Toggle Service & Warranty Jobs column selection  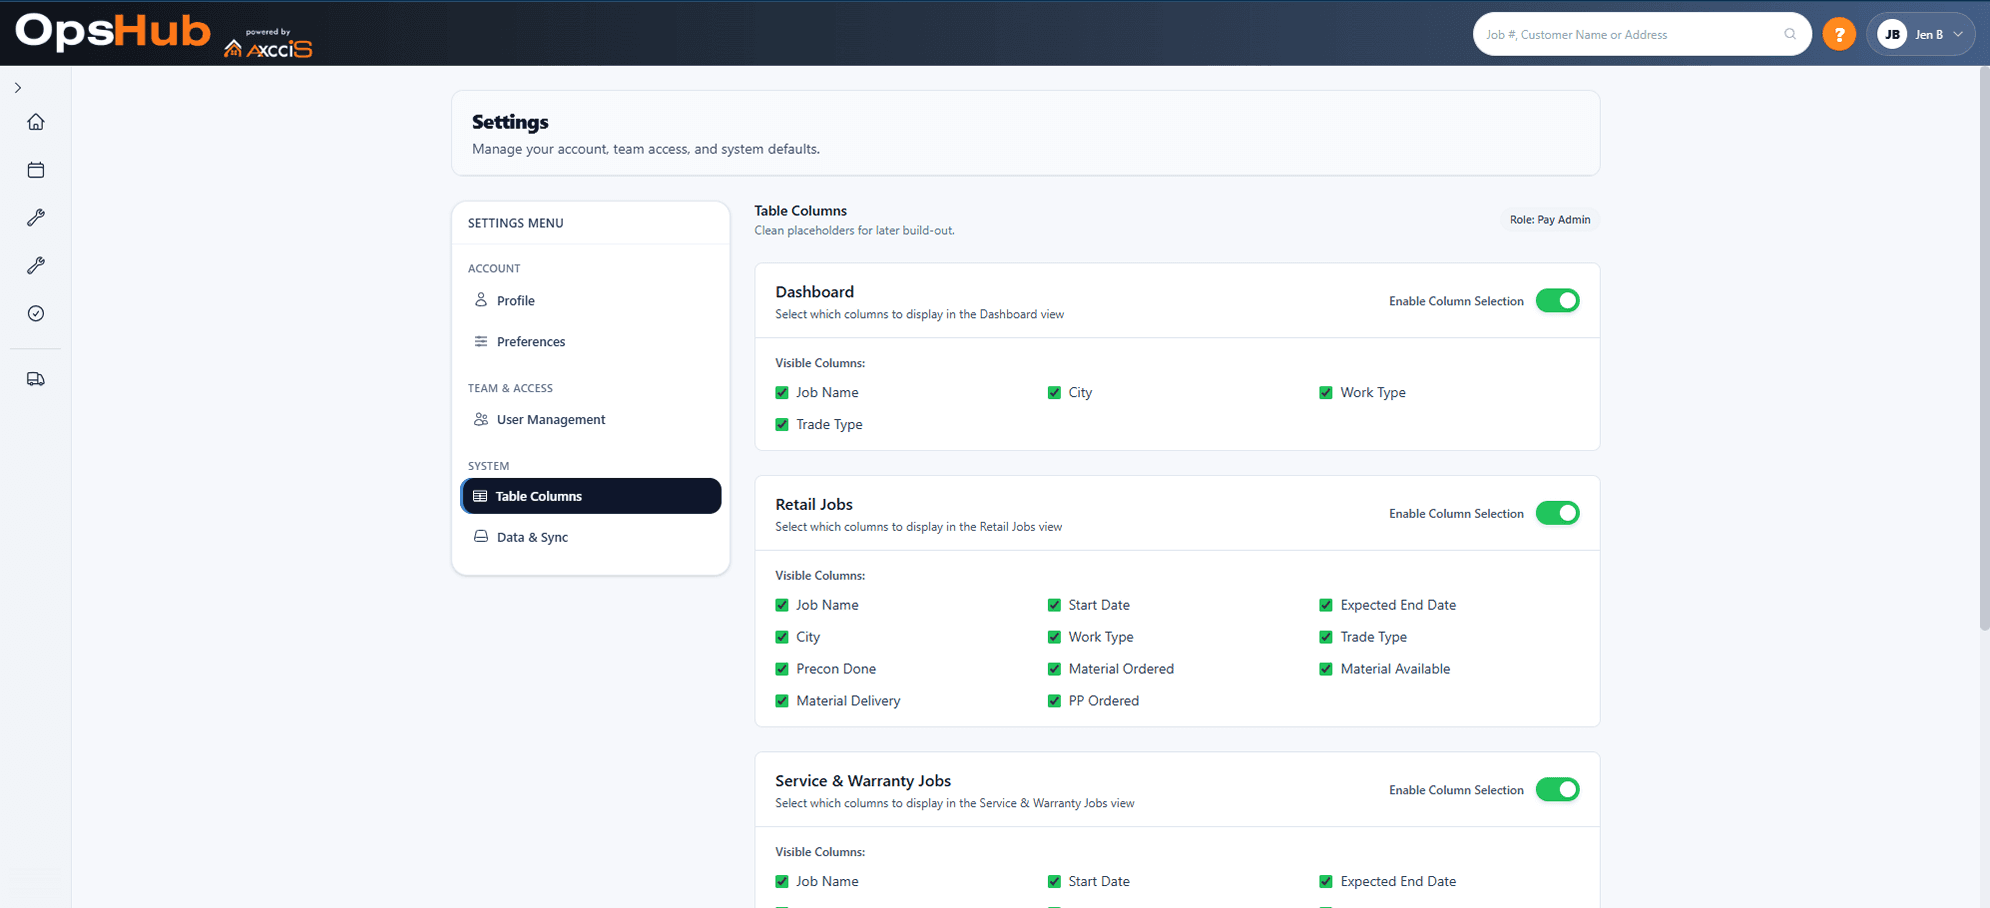point(1557,790)
